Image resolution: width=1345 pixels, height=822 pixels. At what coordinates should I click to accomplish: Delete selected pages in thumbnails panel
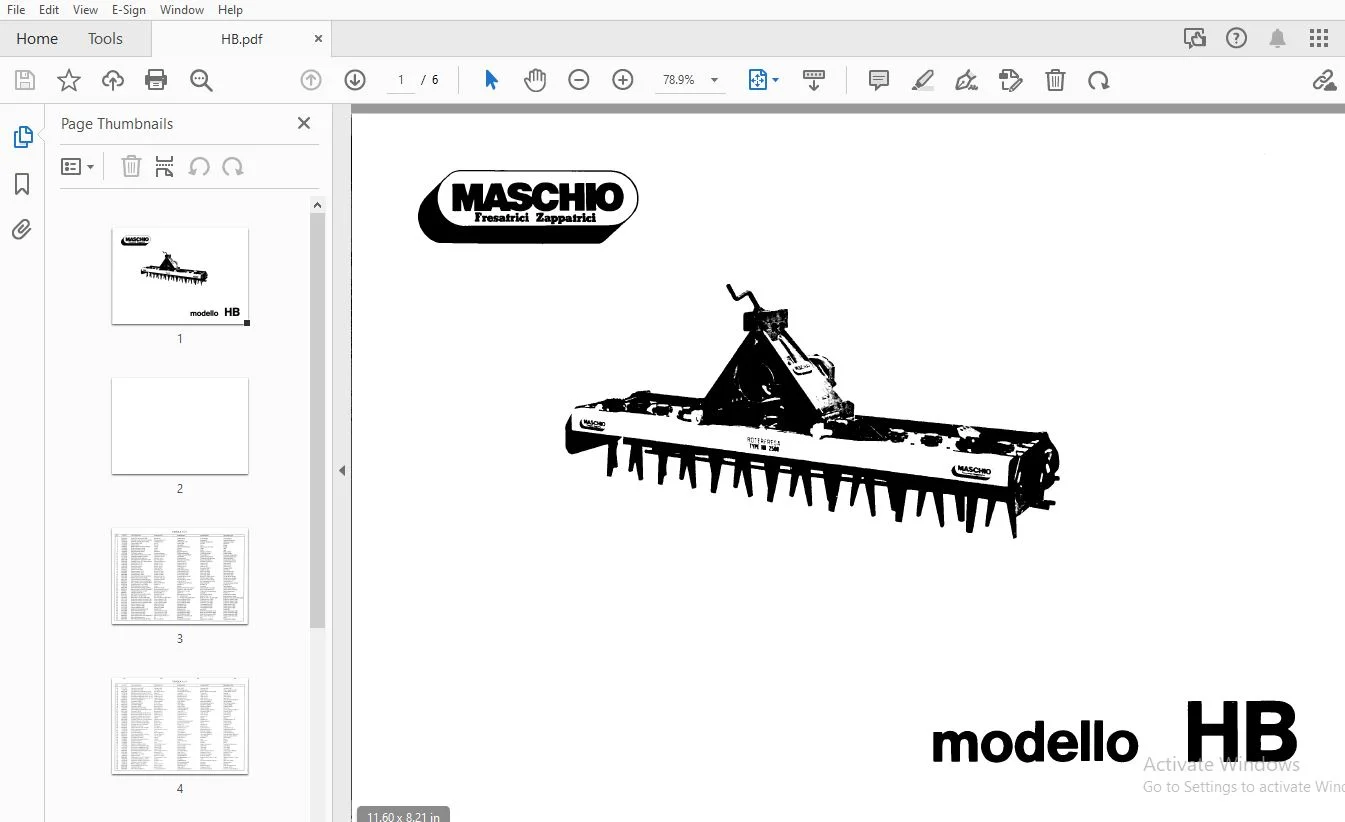pyautogui.click(x=131, y=166)
